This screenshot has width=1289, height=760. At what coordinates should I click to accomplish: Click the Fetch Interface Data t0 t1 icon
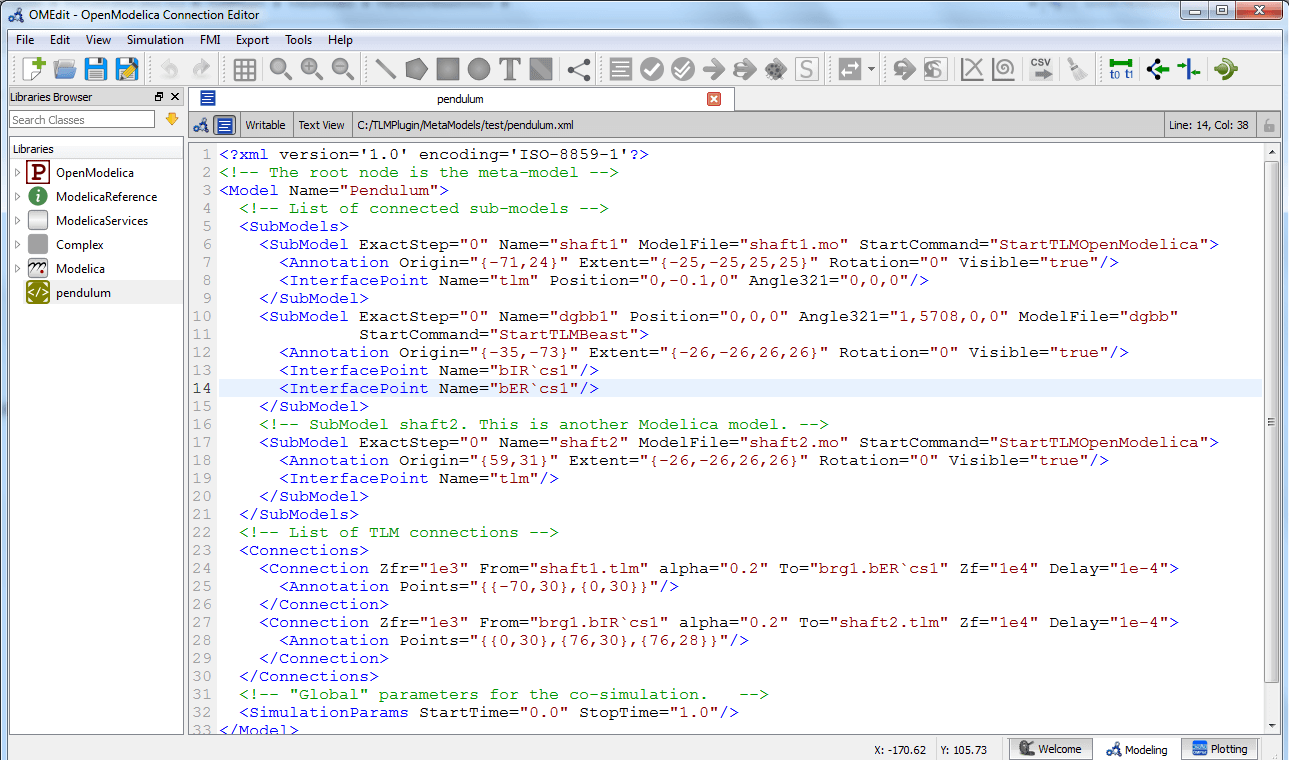pos(1120,69)
